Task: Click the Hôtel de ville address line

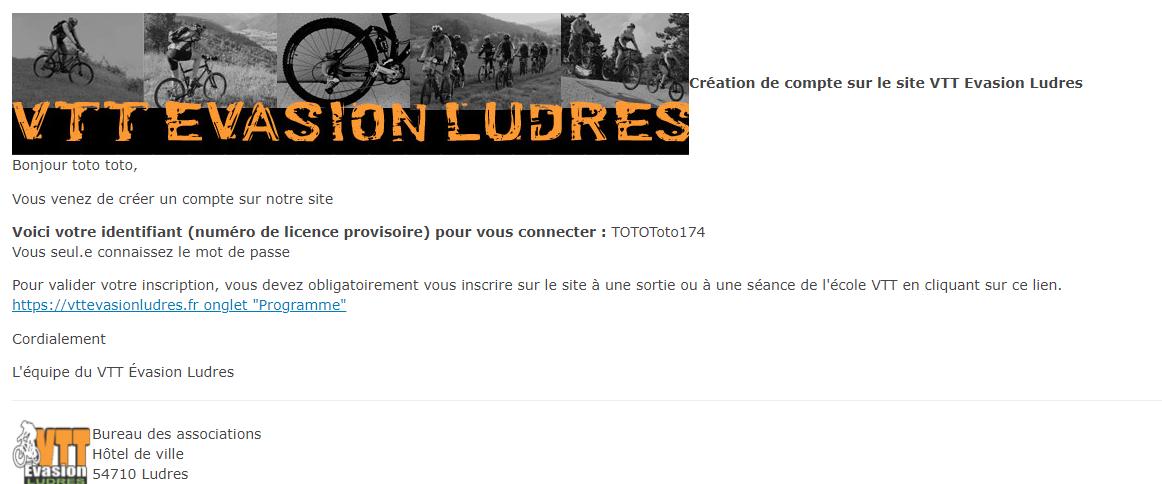Action: [x=138, y=454]
